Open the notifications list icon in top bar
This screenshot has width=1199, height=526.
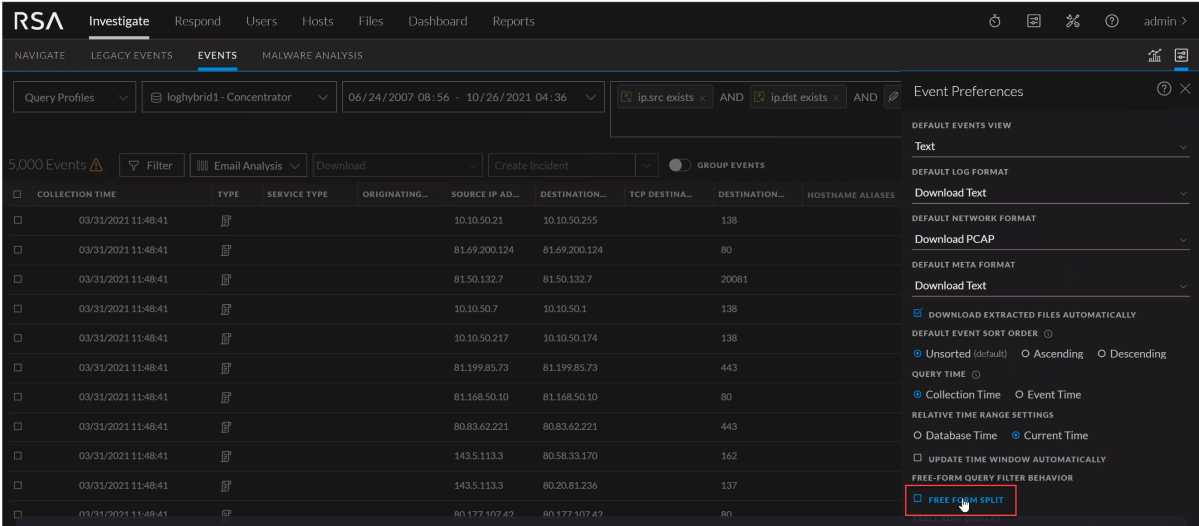coord(1032,21)
